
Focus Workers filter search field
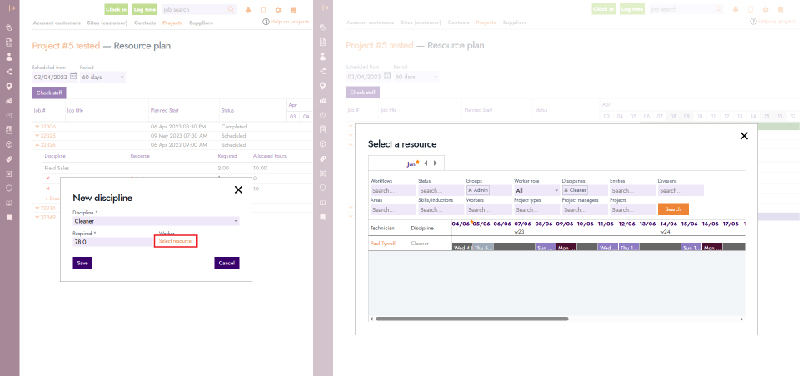pyautogui.click(x=488, y=210)
